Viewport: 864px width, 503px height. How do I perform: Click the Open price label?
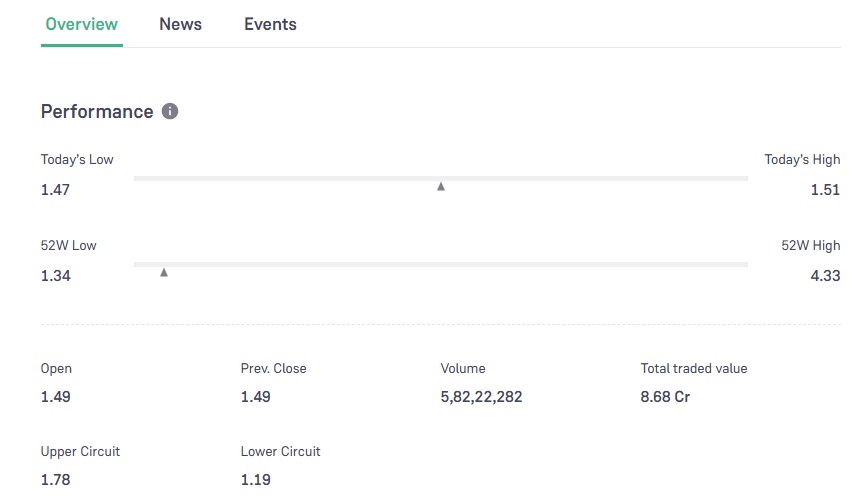click(56, 369)
